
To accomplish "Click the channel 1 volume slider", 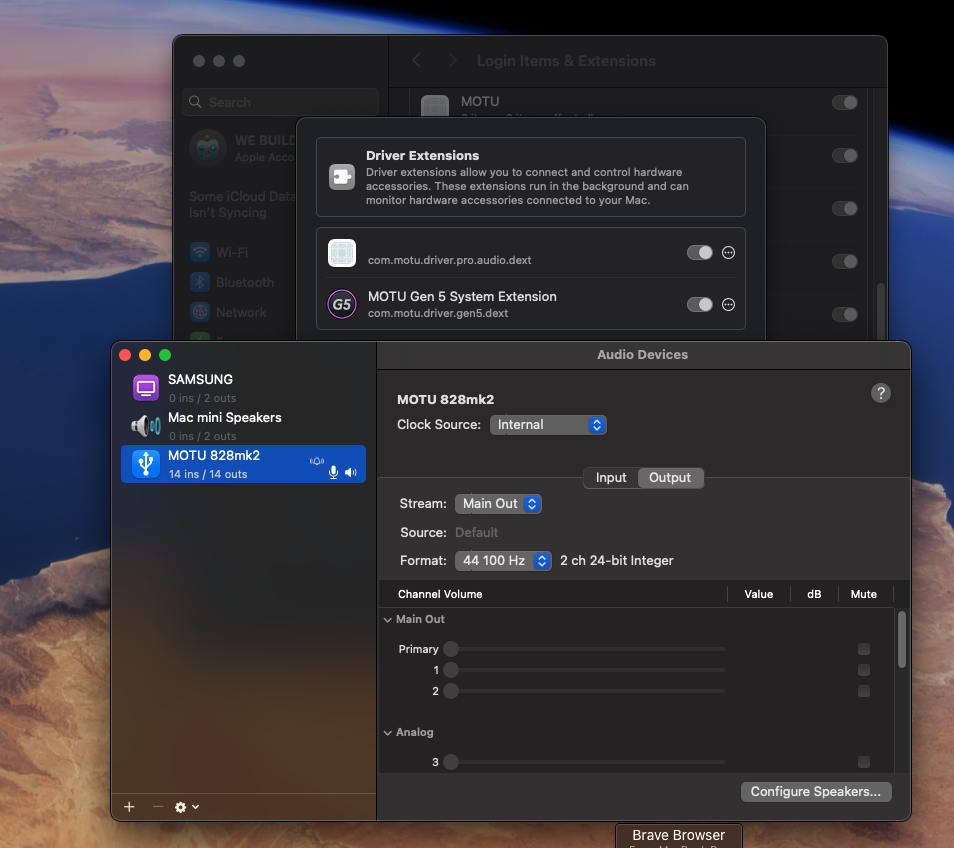I will click(x=584, y=670).
